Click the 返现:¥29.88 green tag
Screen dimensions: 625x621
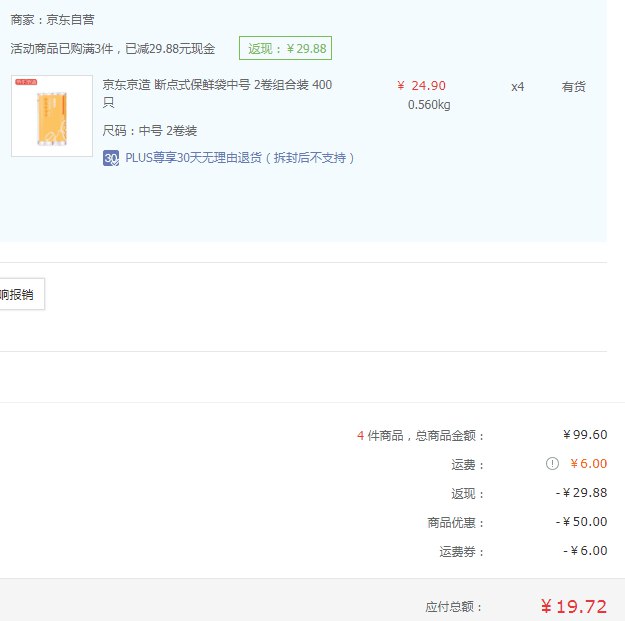coord(285,48)
